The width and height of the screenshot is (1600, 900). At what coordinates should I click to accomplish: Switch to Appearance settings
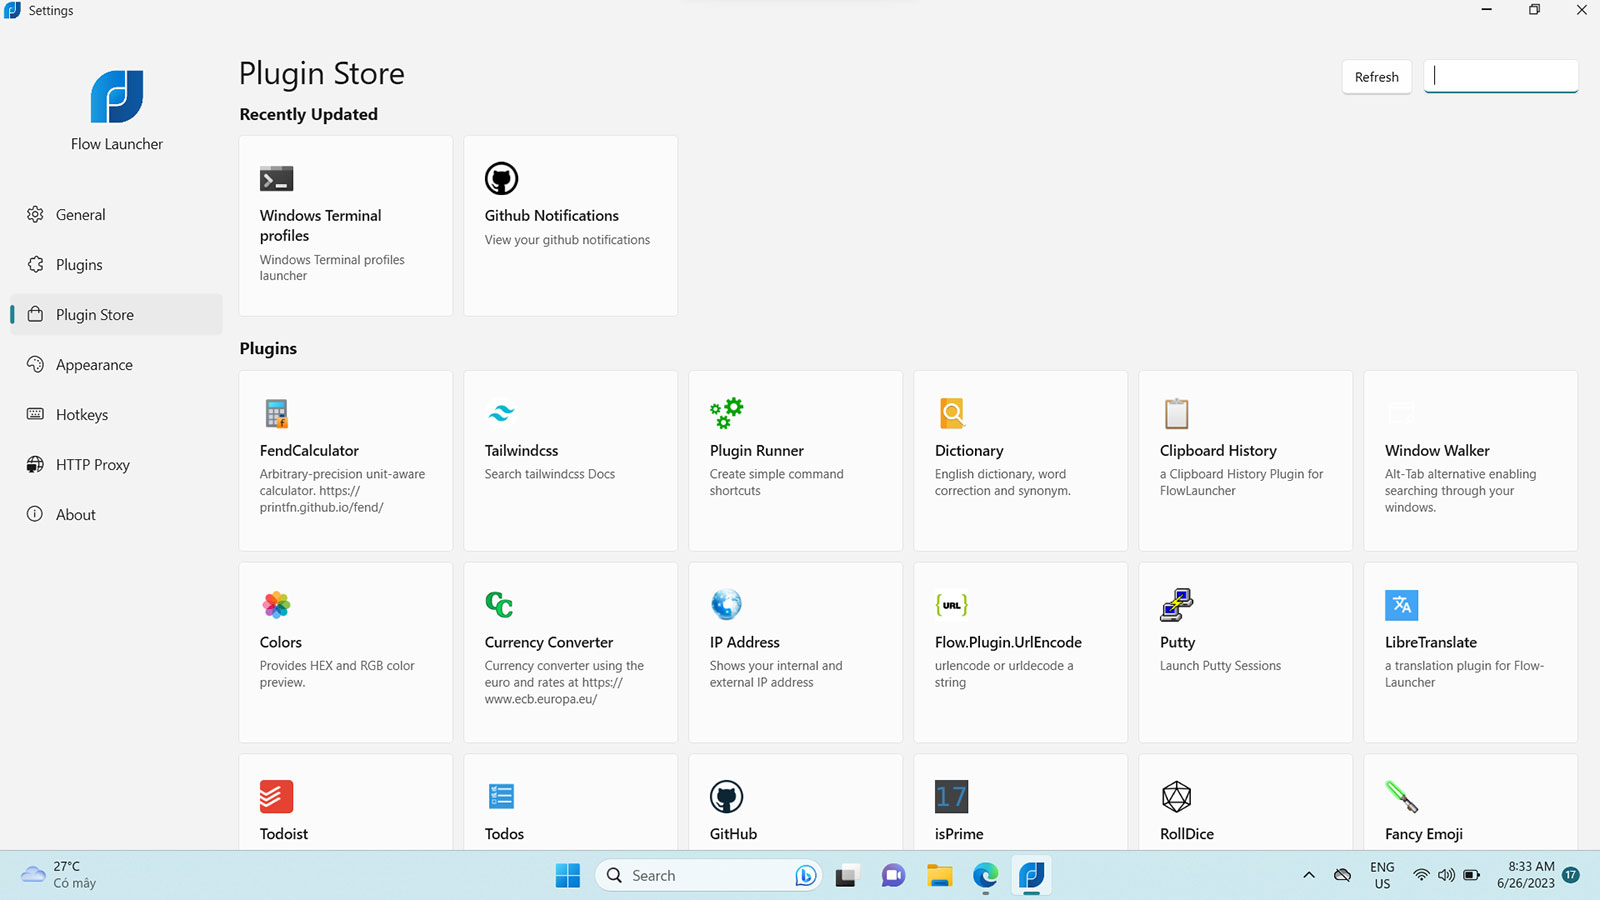(116, 365)
